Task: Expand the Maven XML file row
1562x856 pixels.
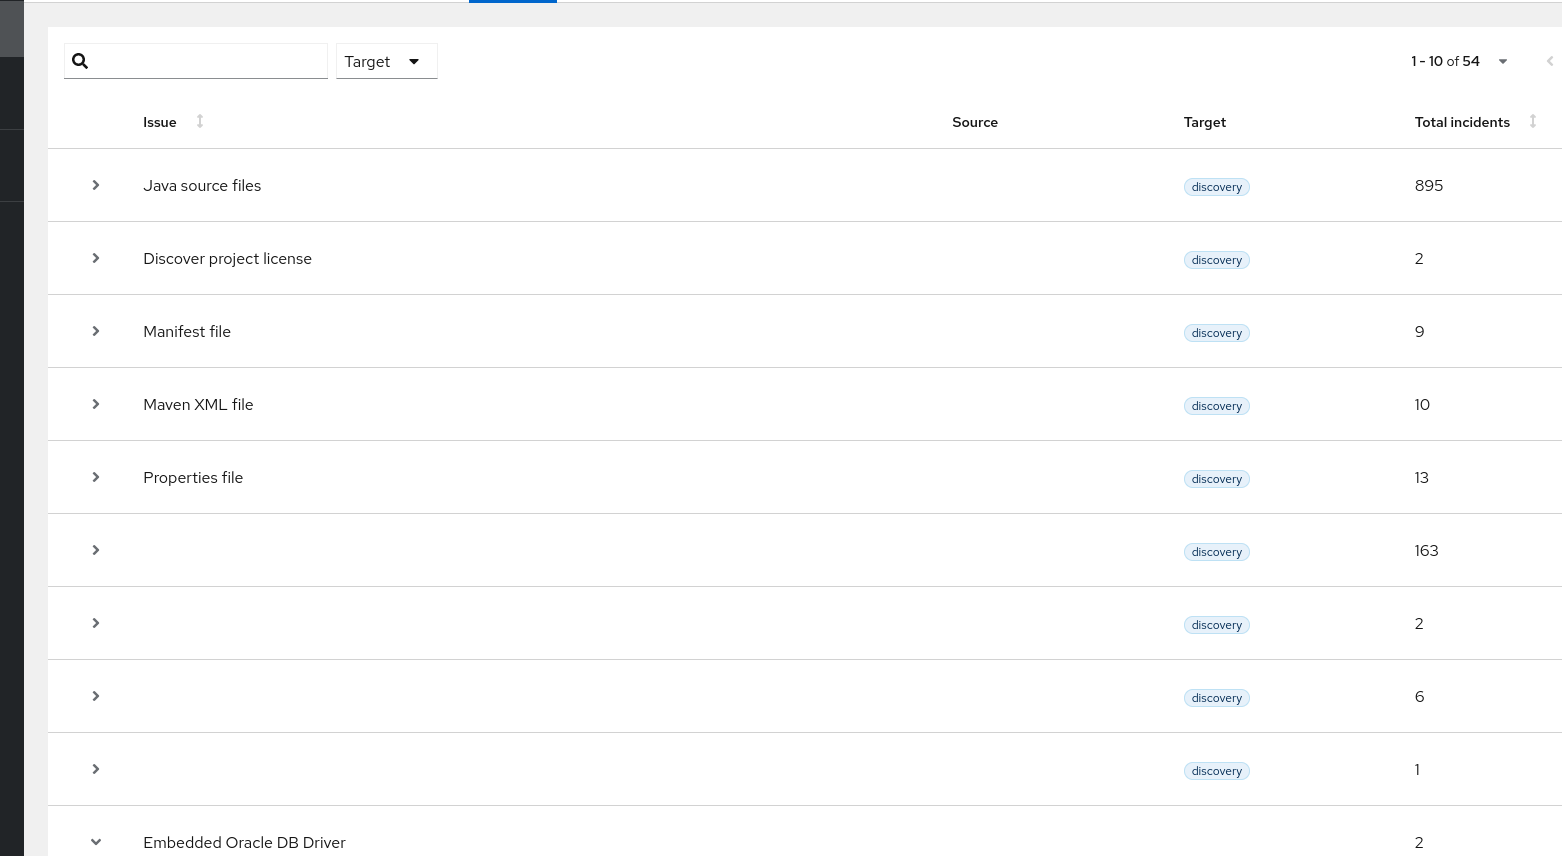Action: click(x=96, y=404)
